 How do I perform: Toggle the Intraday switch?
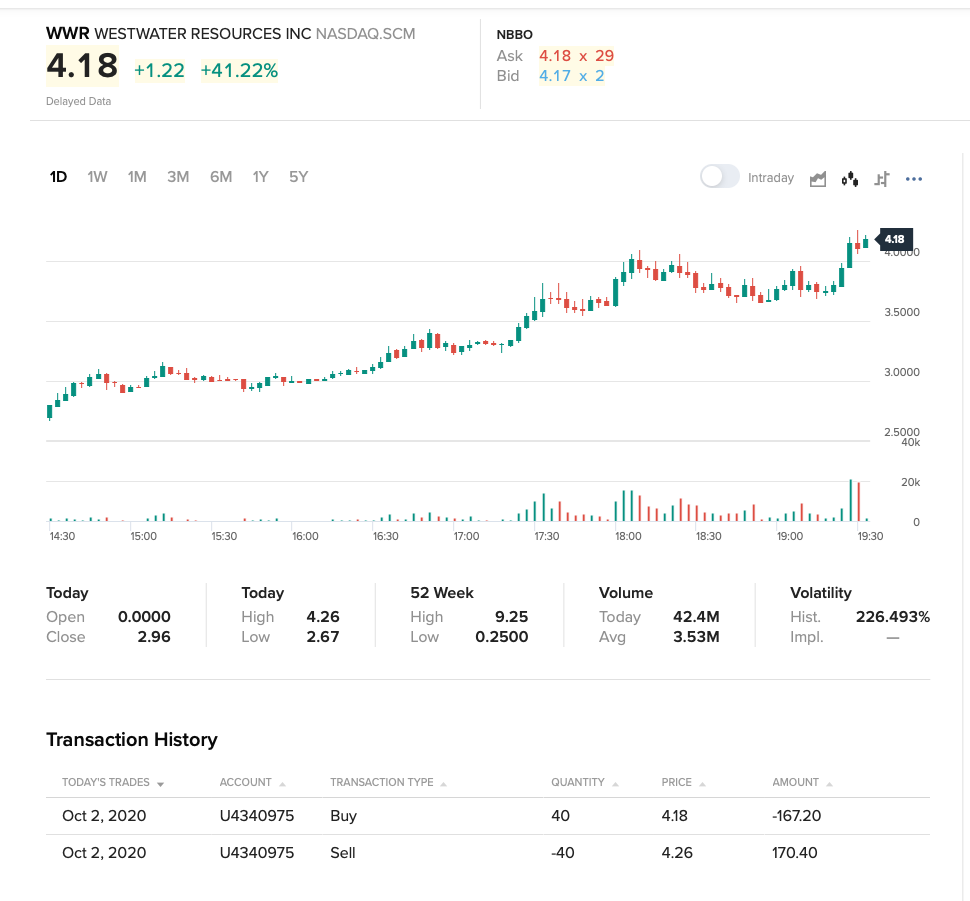tap(720, 177)
